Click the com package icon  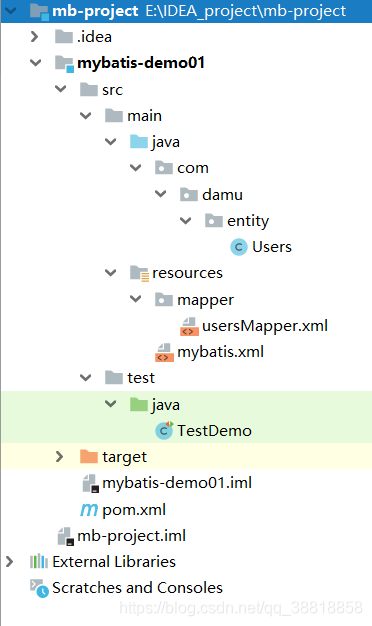coord(164,168)
